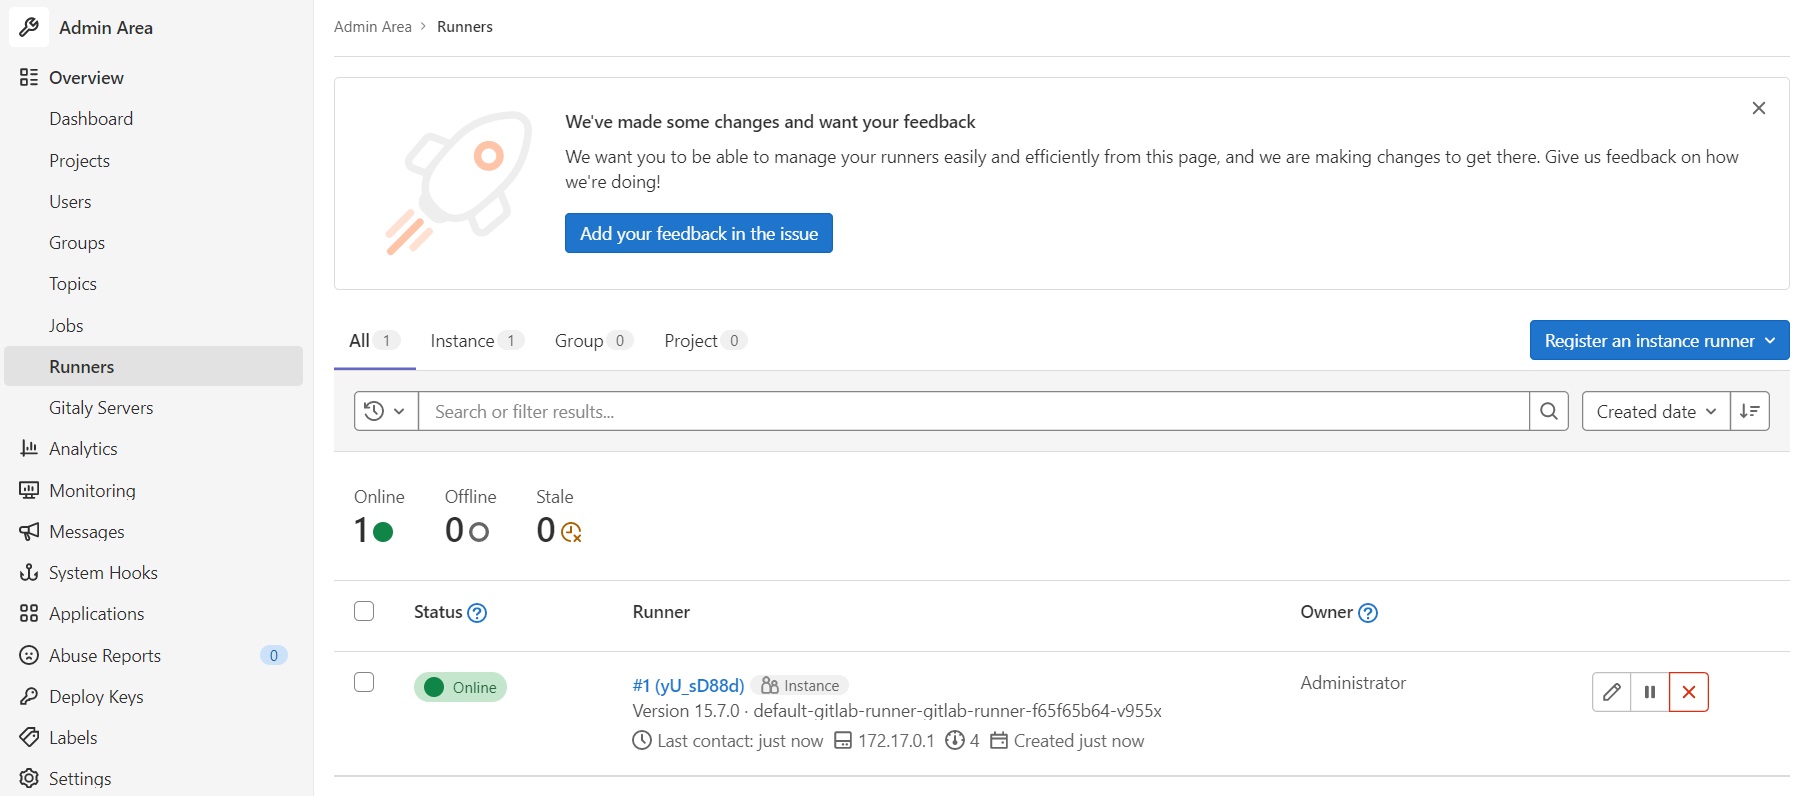
Task: Open Dashboard in the sidebar
Action: (153, 119)
